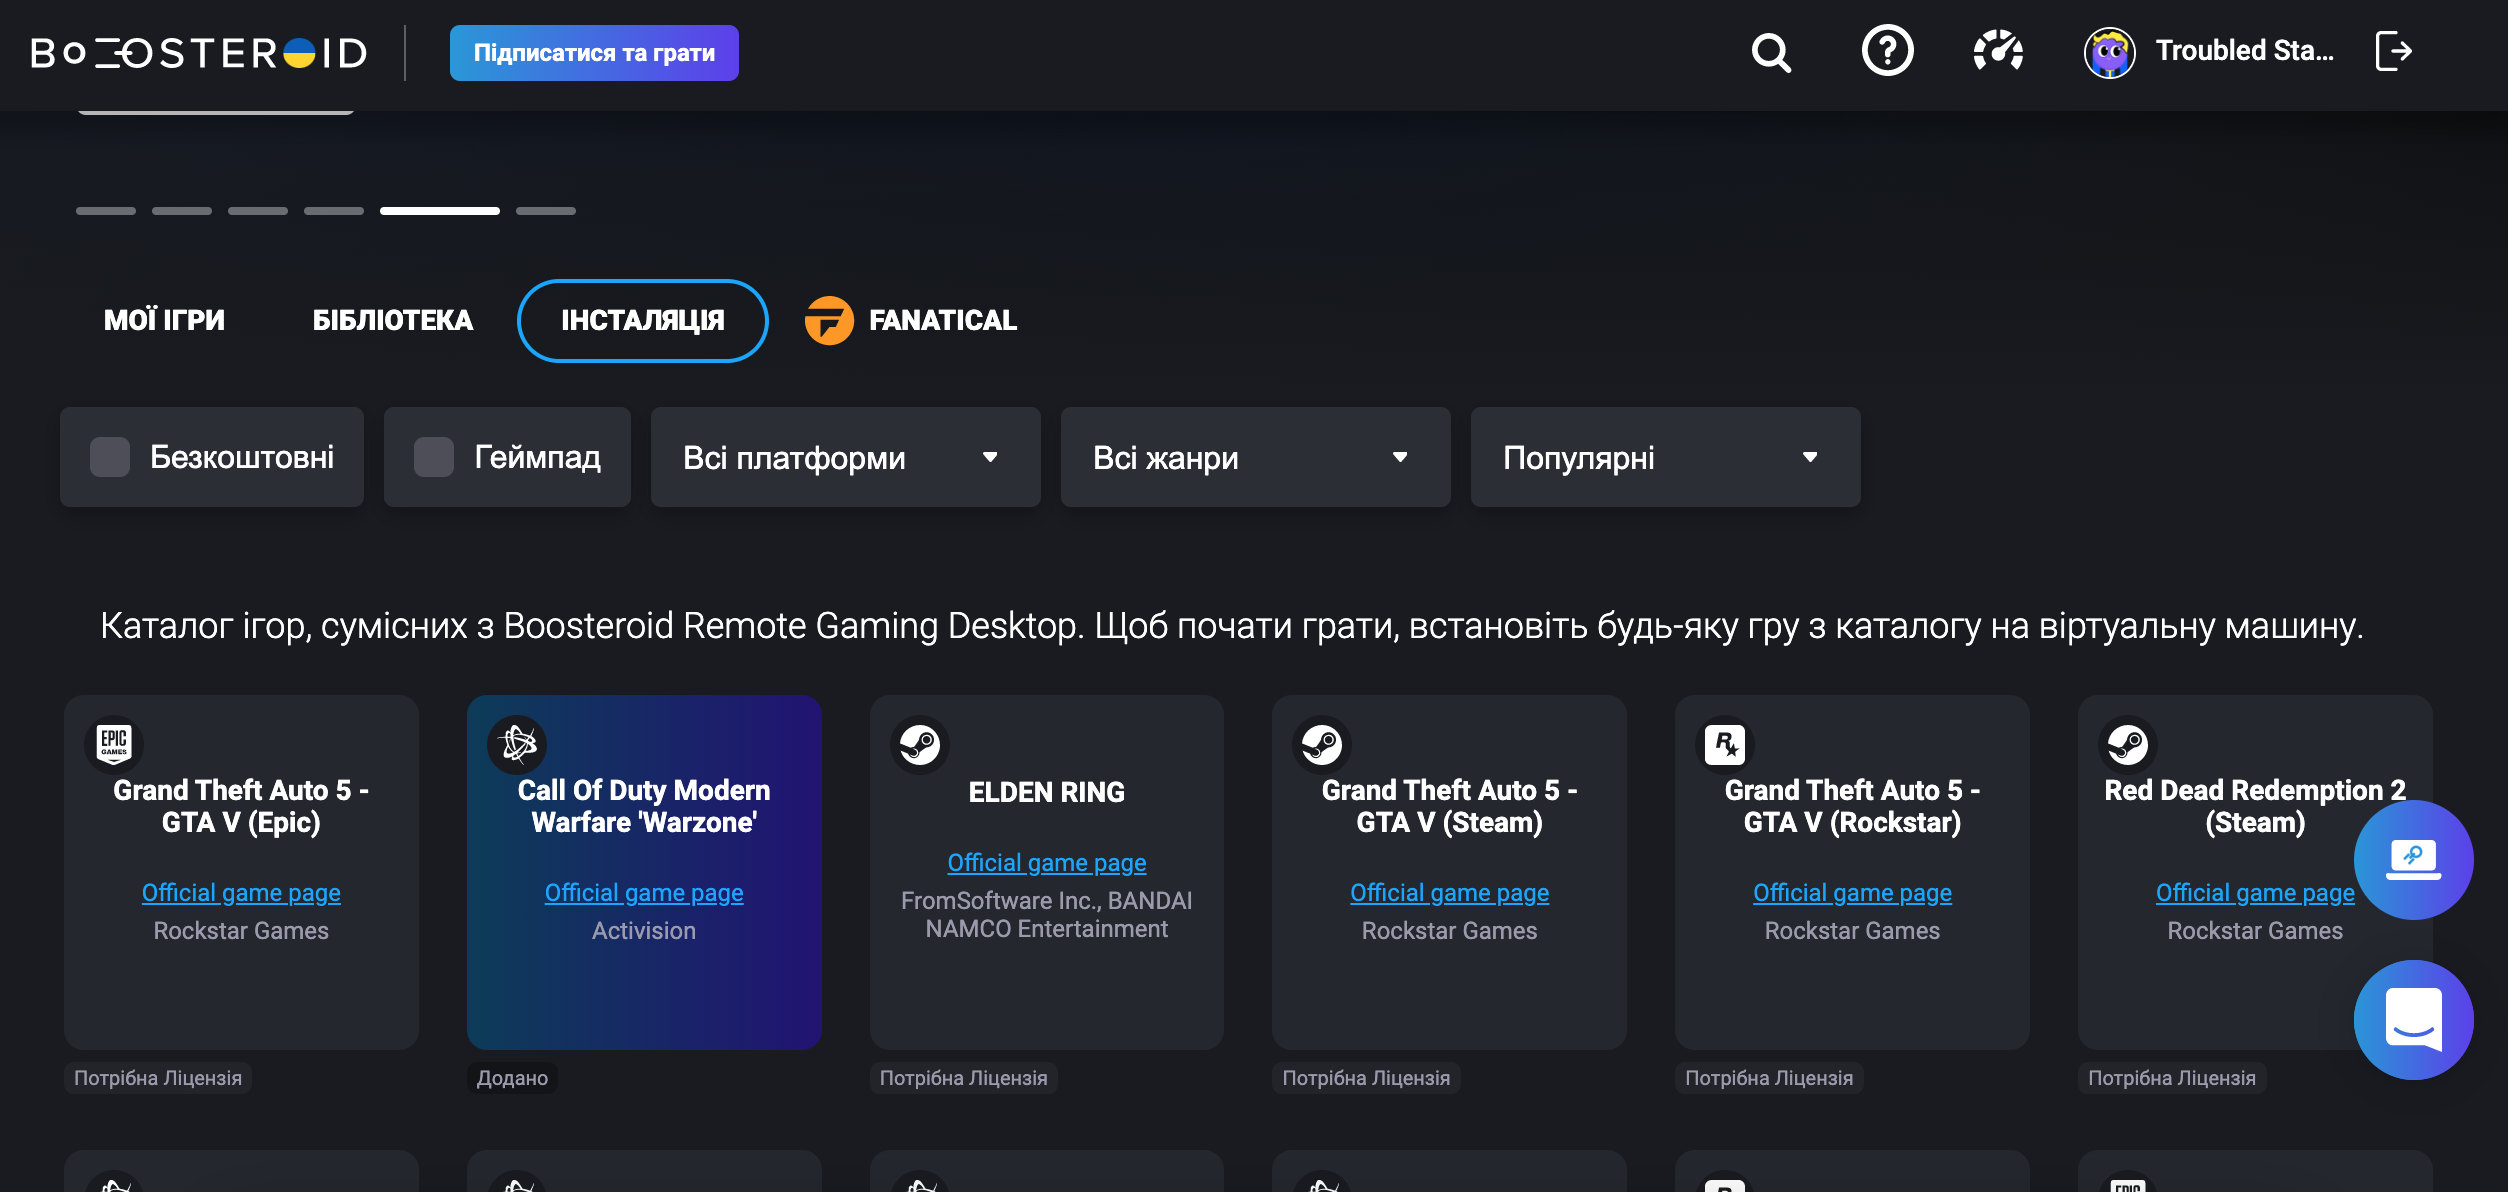Click Потрібна Ліцензія label under ELDEN RING
Viewport: 2508px width, 1192px height.
(963, 1078)
